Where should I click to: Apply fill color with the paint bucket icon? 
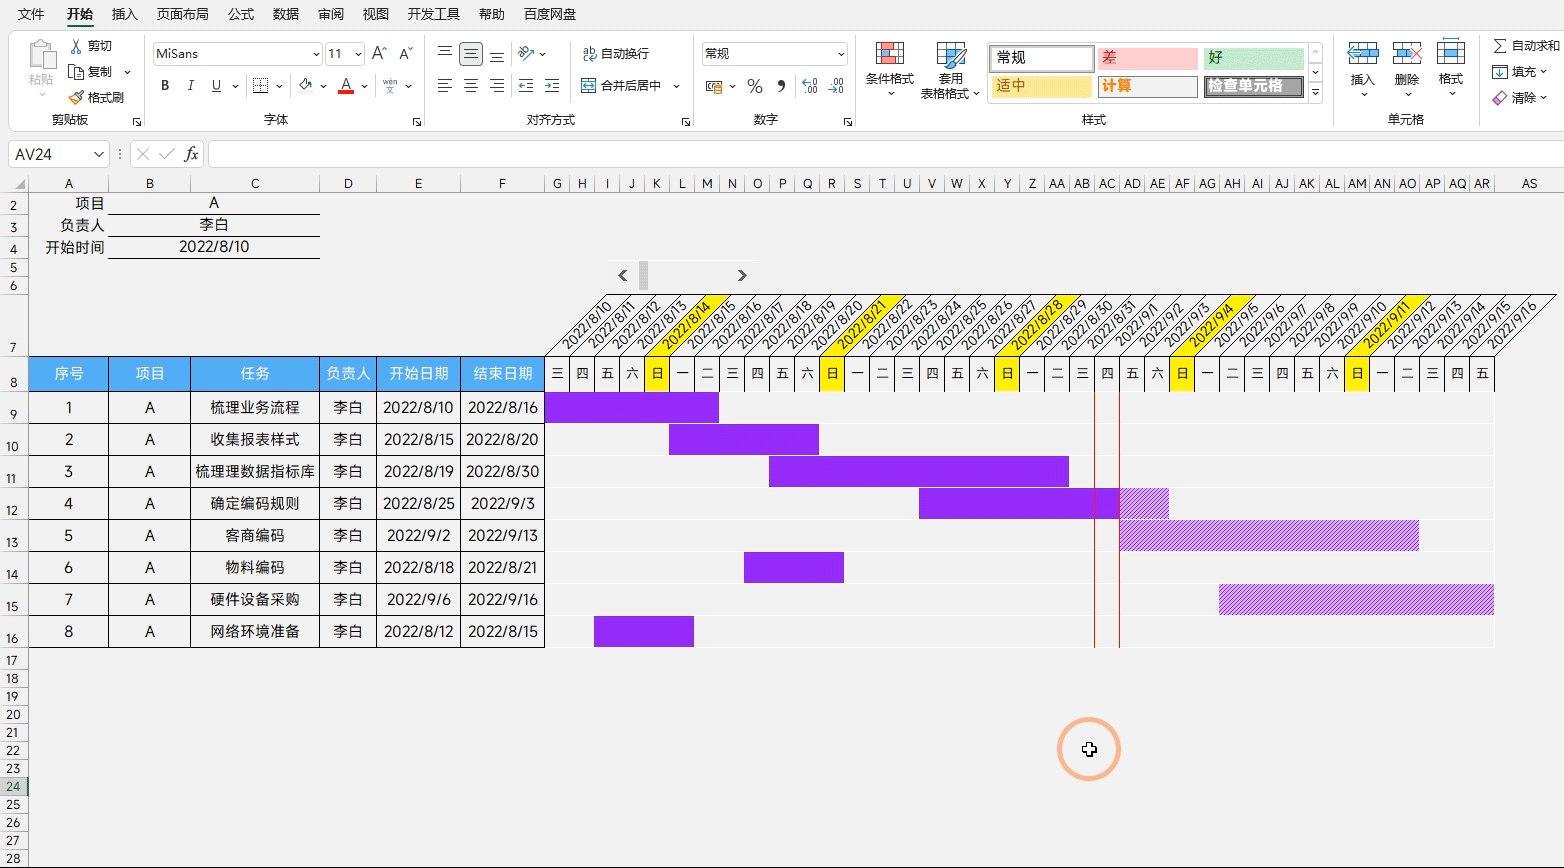coord(305,86)
